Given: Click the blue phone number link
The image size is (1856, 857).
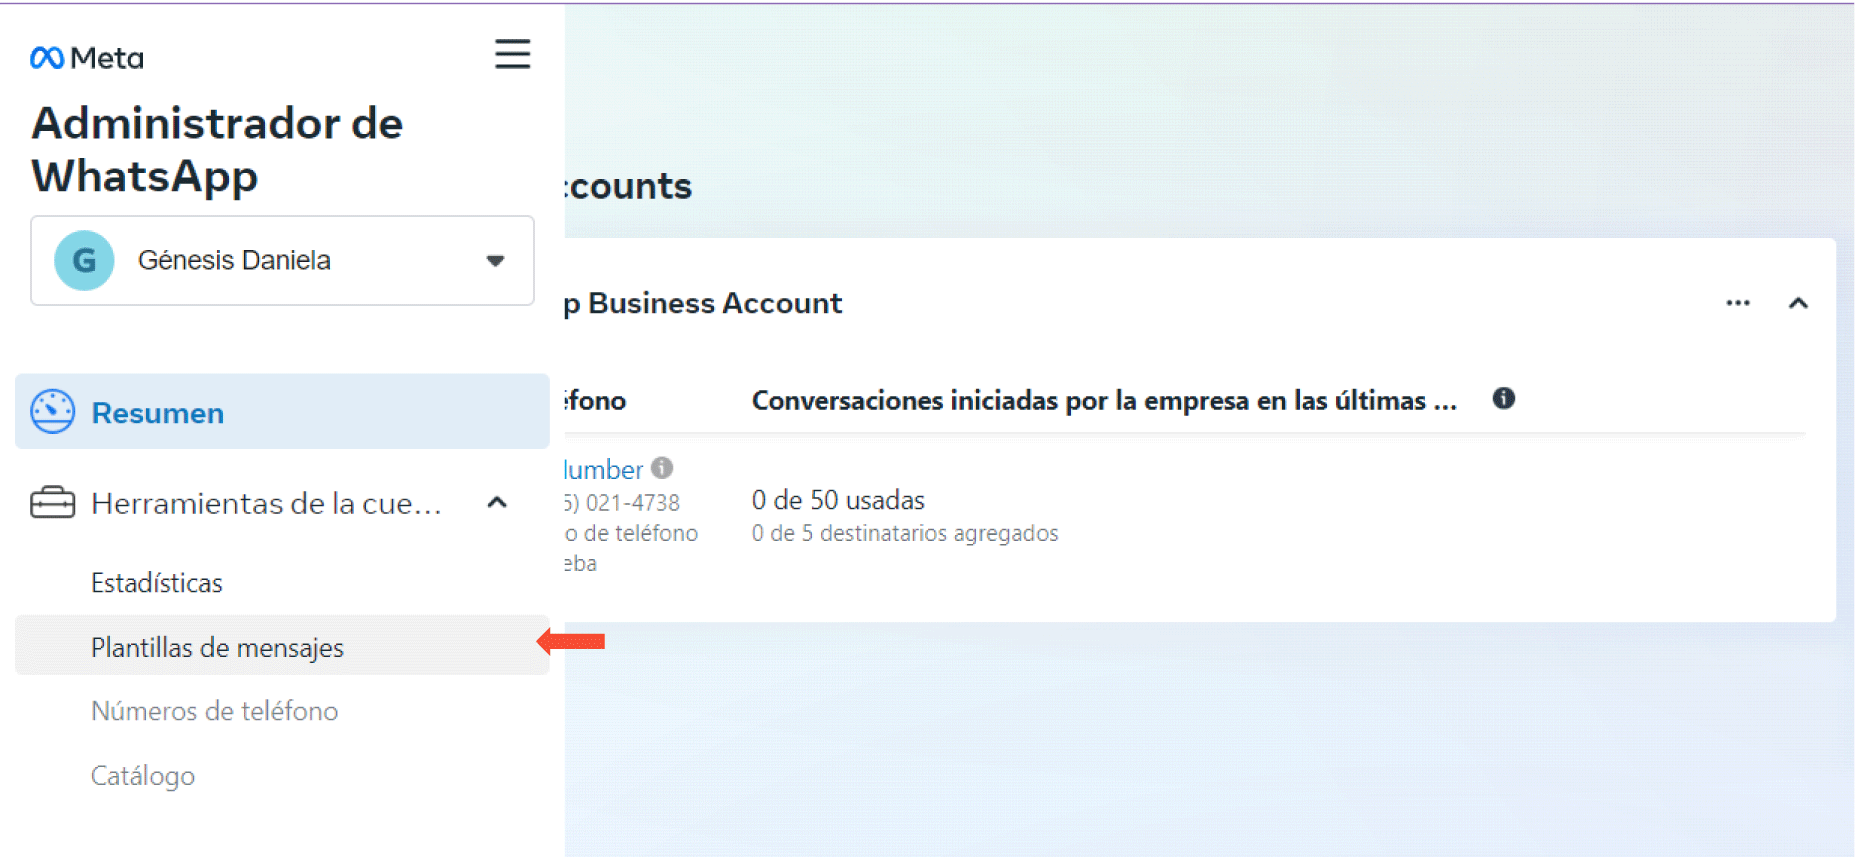Looking at the screenshot, I should 604,469.
